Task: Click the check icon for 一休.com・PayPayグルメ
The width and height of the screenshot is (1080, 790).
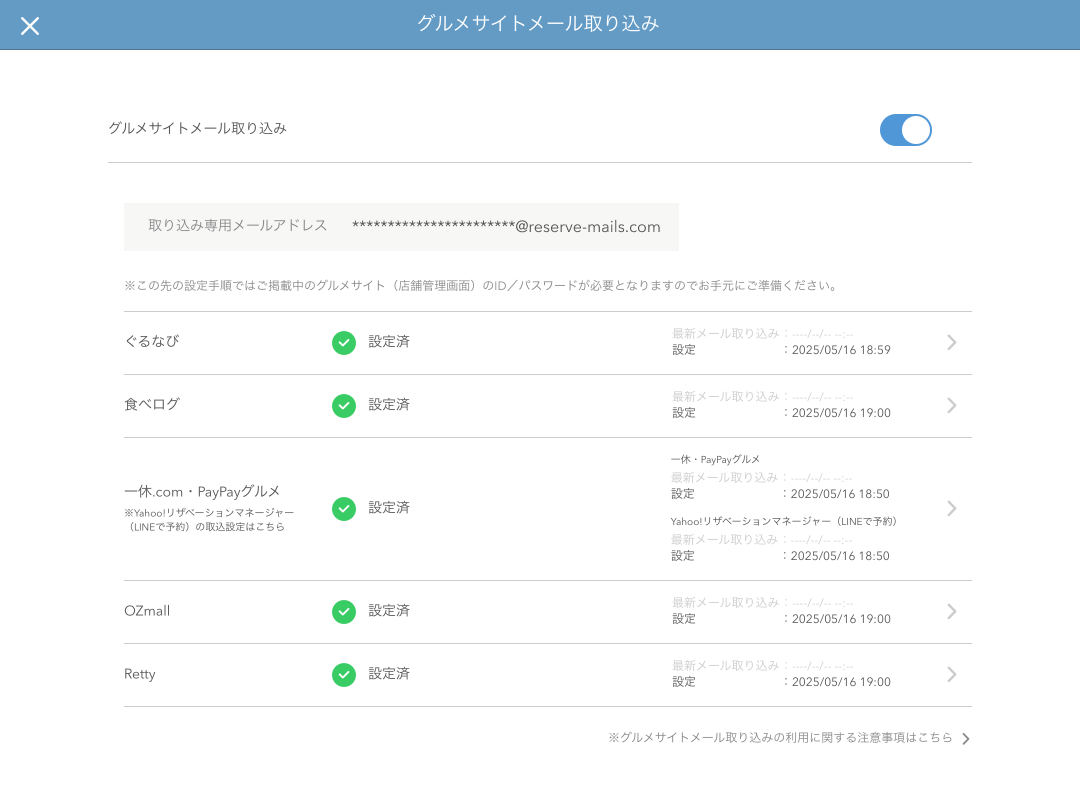Action: [x=344, y=509]
